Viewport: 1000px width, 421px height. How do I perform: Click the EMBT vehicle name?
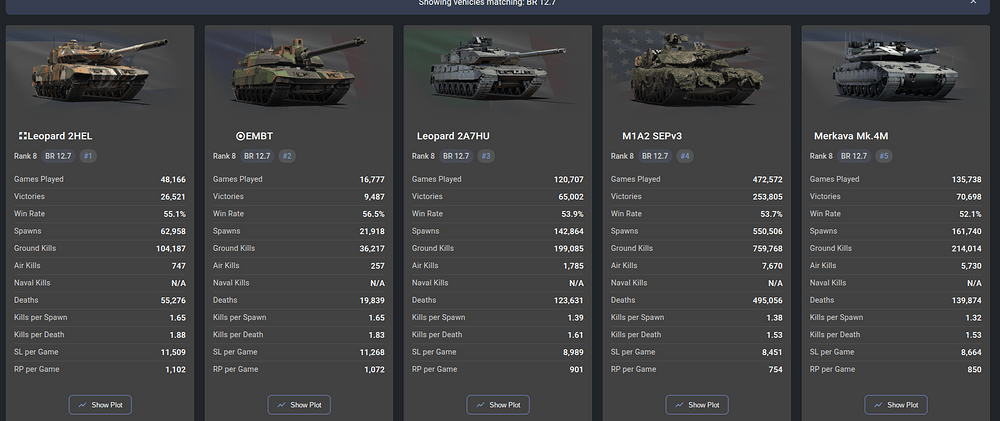(x=259, y=136)
